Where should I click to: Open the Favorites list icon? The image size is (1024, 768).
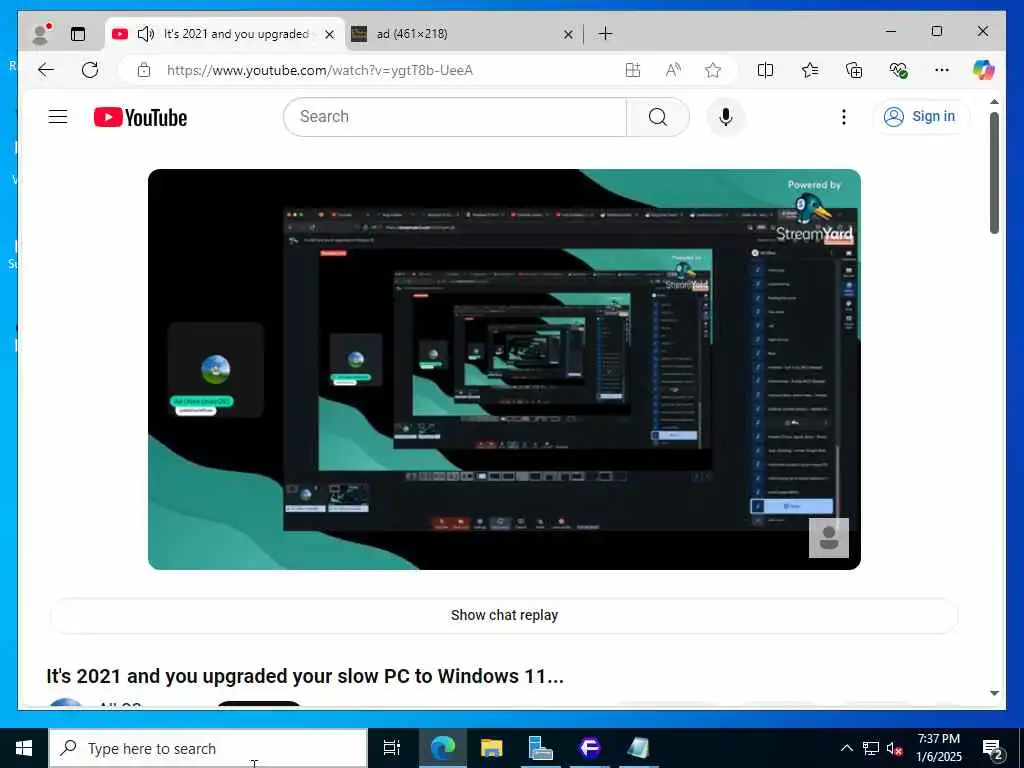810,70
